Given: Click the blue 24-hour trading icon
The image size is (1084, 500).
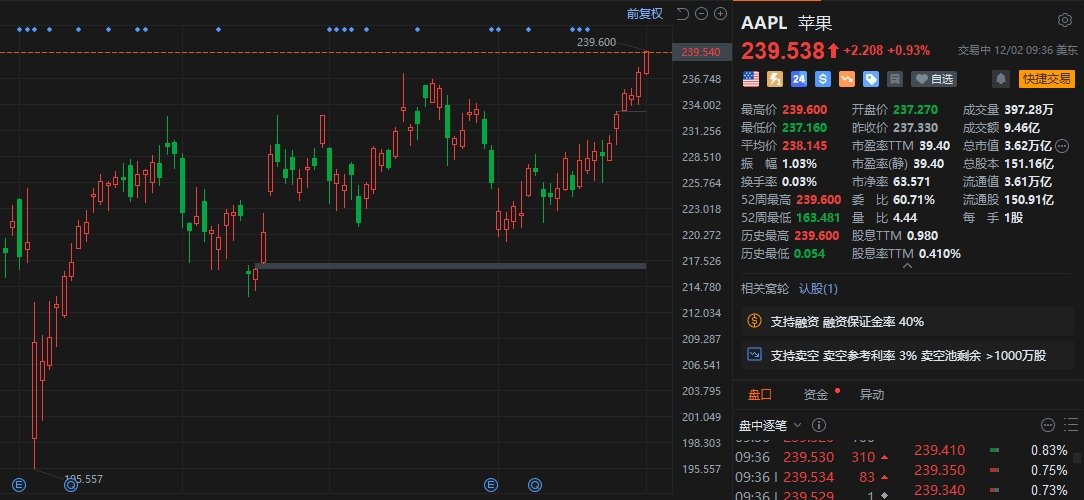Looking at the screenshot, I should [x=799, y=78].
